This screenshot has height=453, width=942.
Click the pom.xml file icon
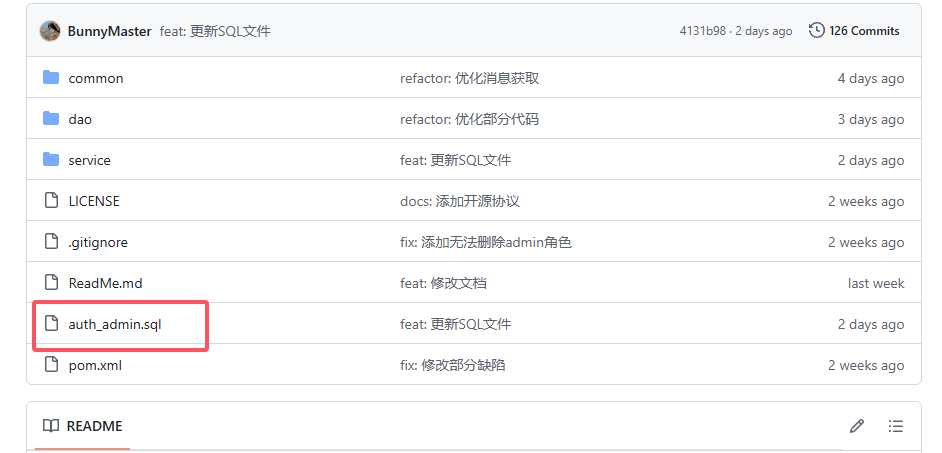coord(52,364)
